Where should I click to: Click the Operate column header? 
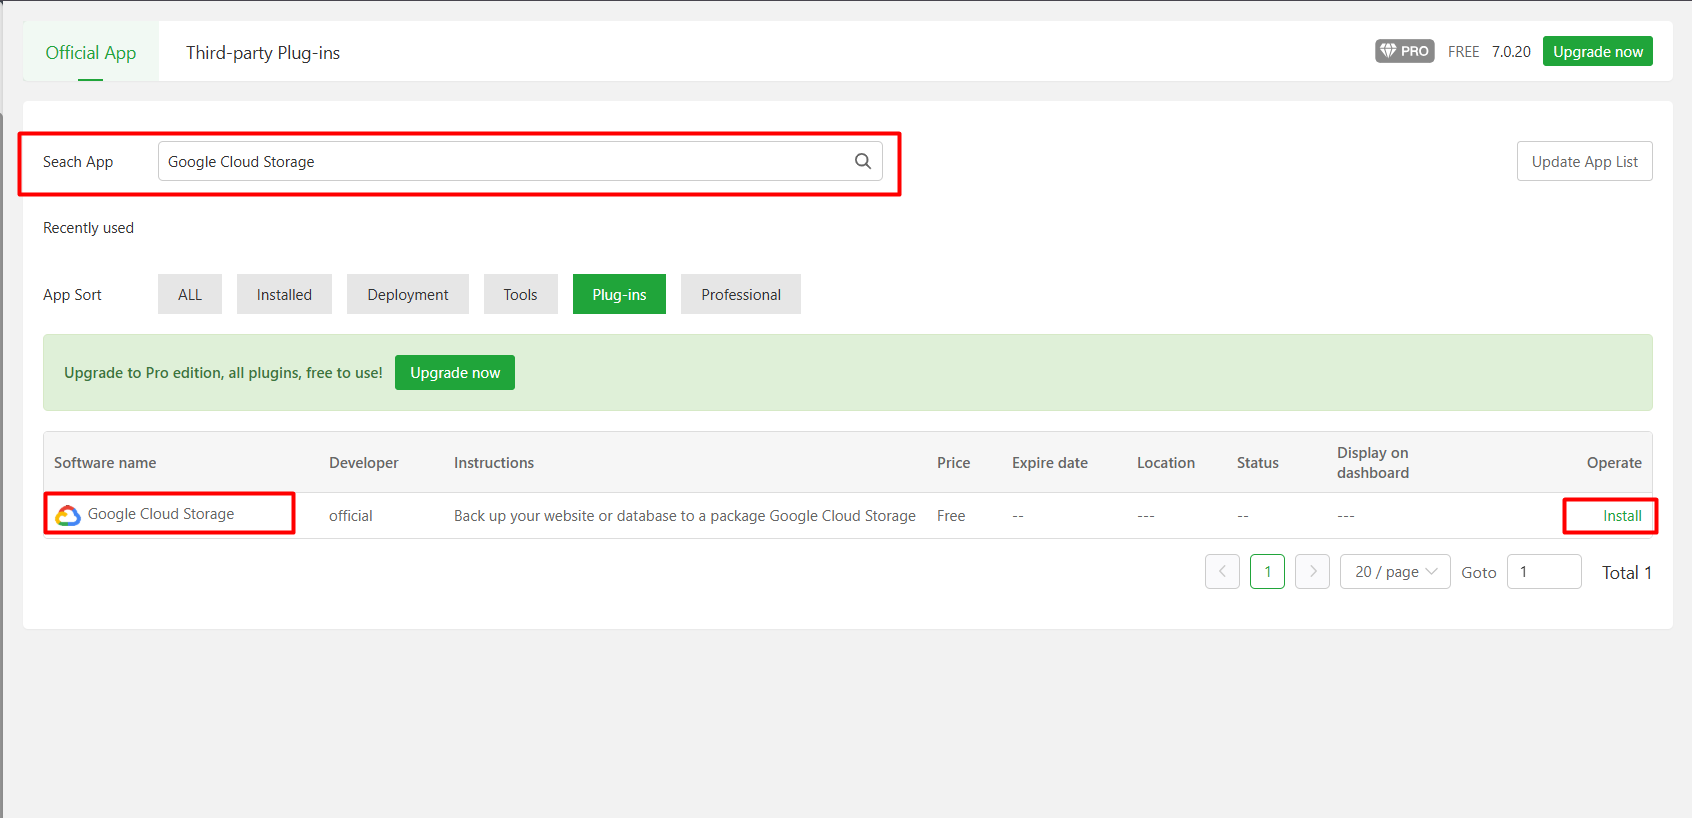(x=1614, y=463)
